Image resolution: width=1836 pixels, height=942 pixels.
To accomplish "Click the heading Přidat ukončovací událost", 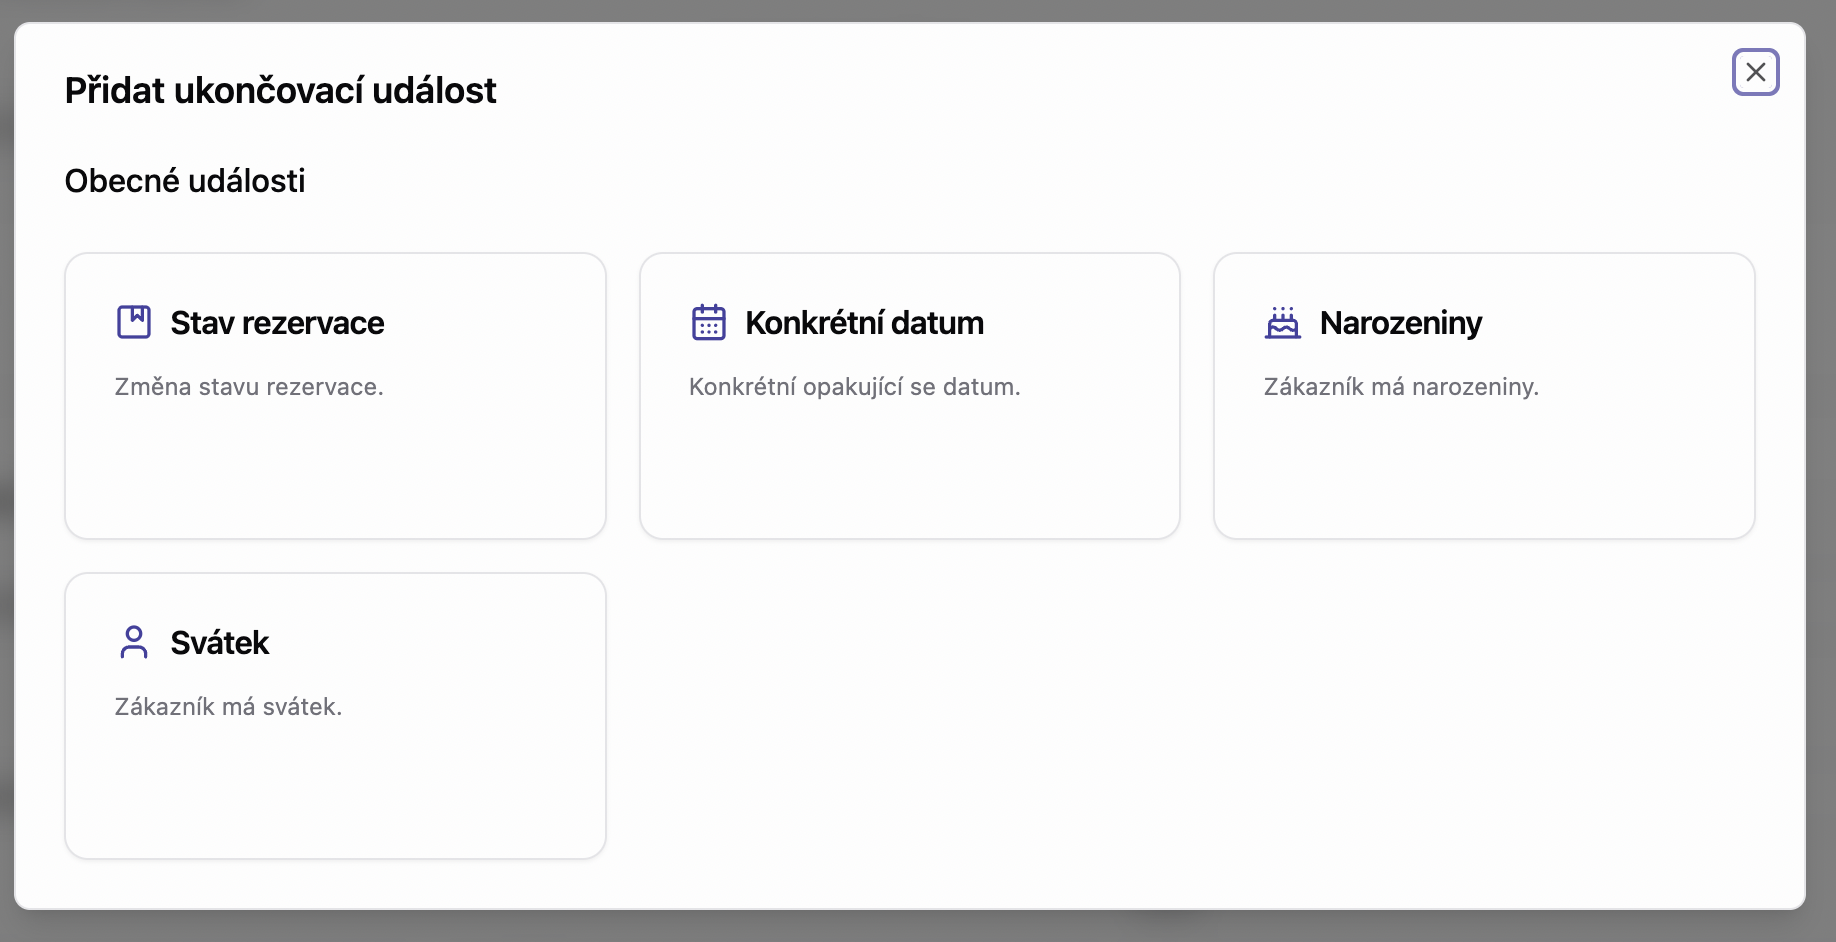I will (280, 90).
